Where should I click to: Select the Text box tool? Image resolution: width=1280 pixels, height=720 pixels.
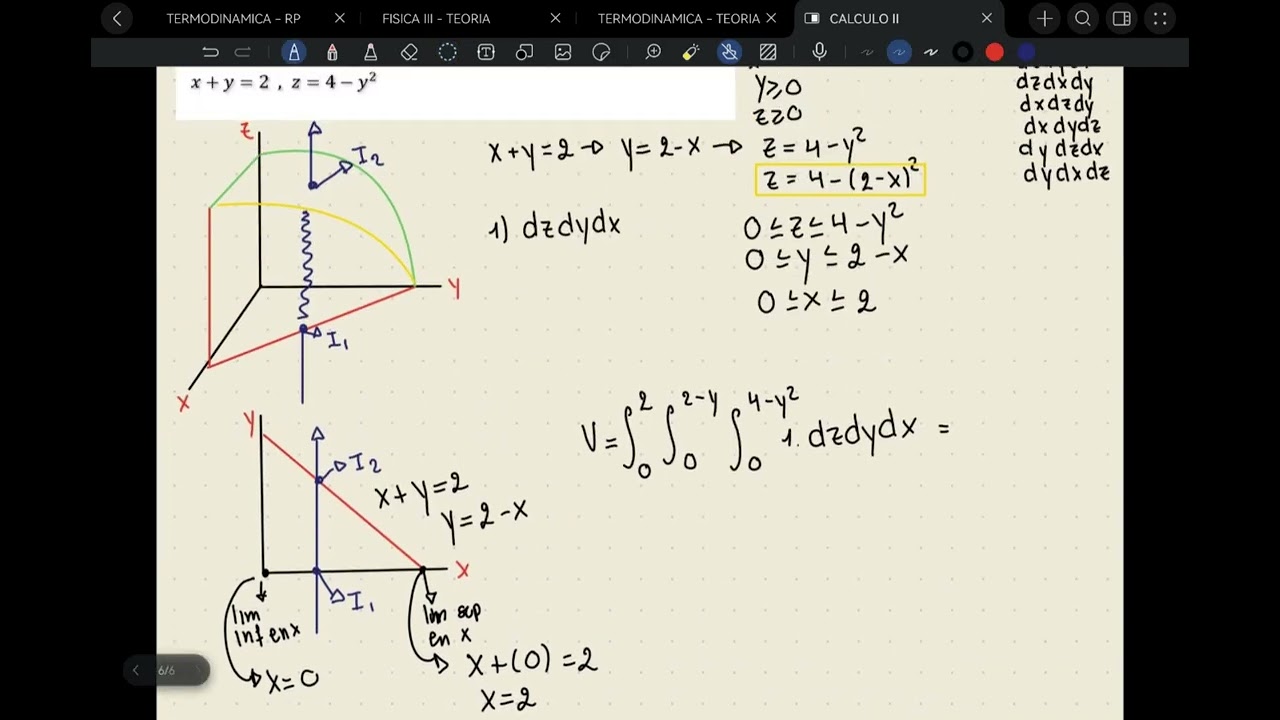[486, 52]
